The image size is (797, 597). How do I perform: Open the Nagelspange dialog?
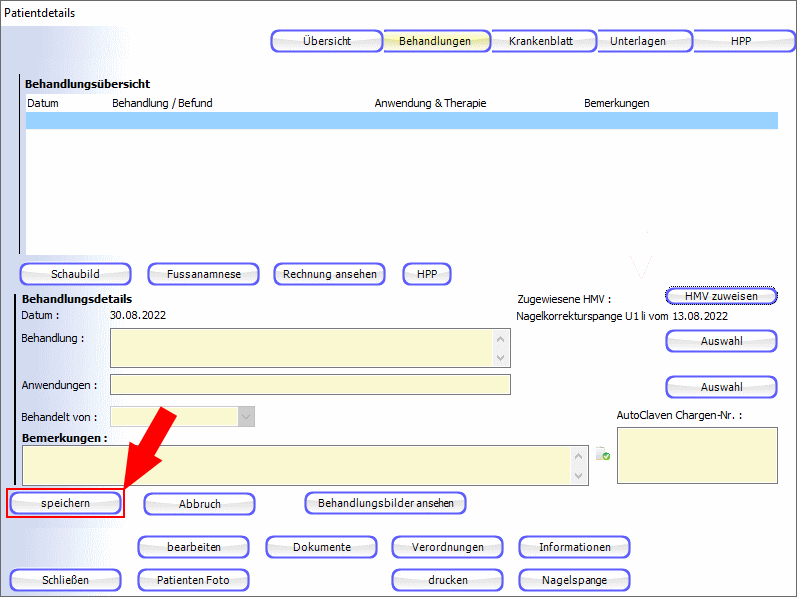pos(575,580)
